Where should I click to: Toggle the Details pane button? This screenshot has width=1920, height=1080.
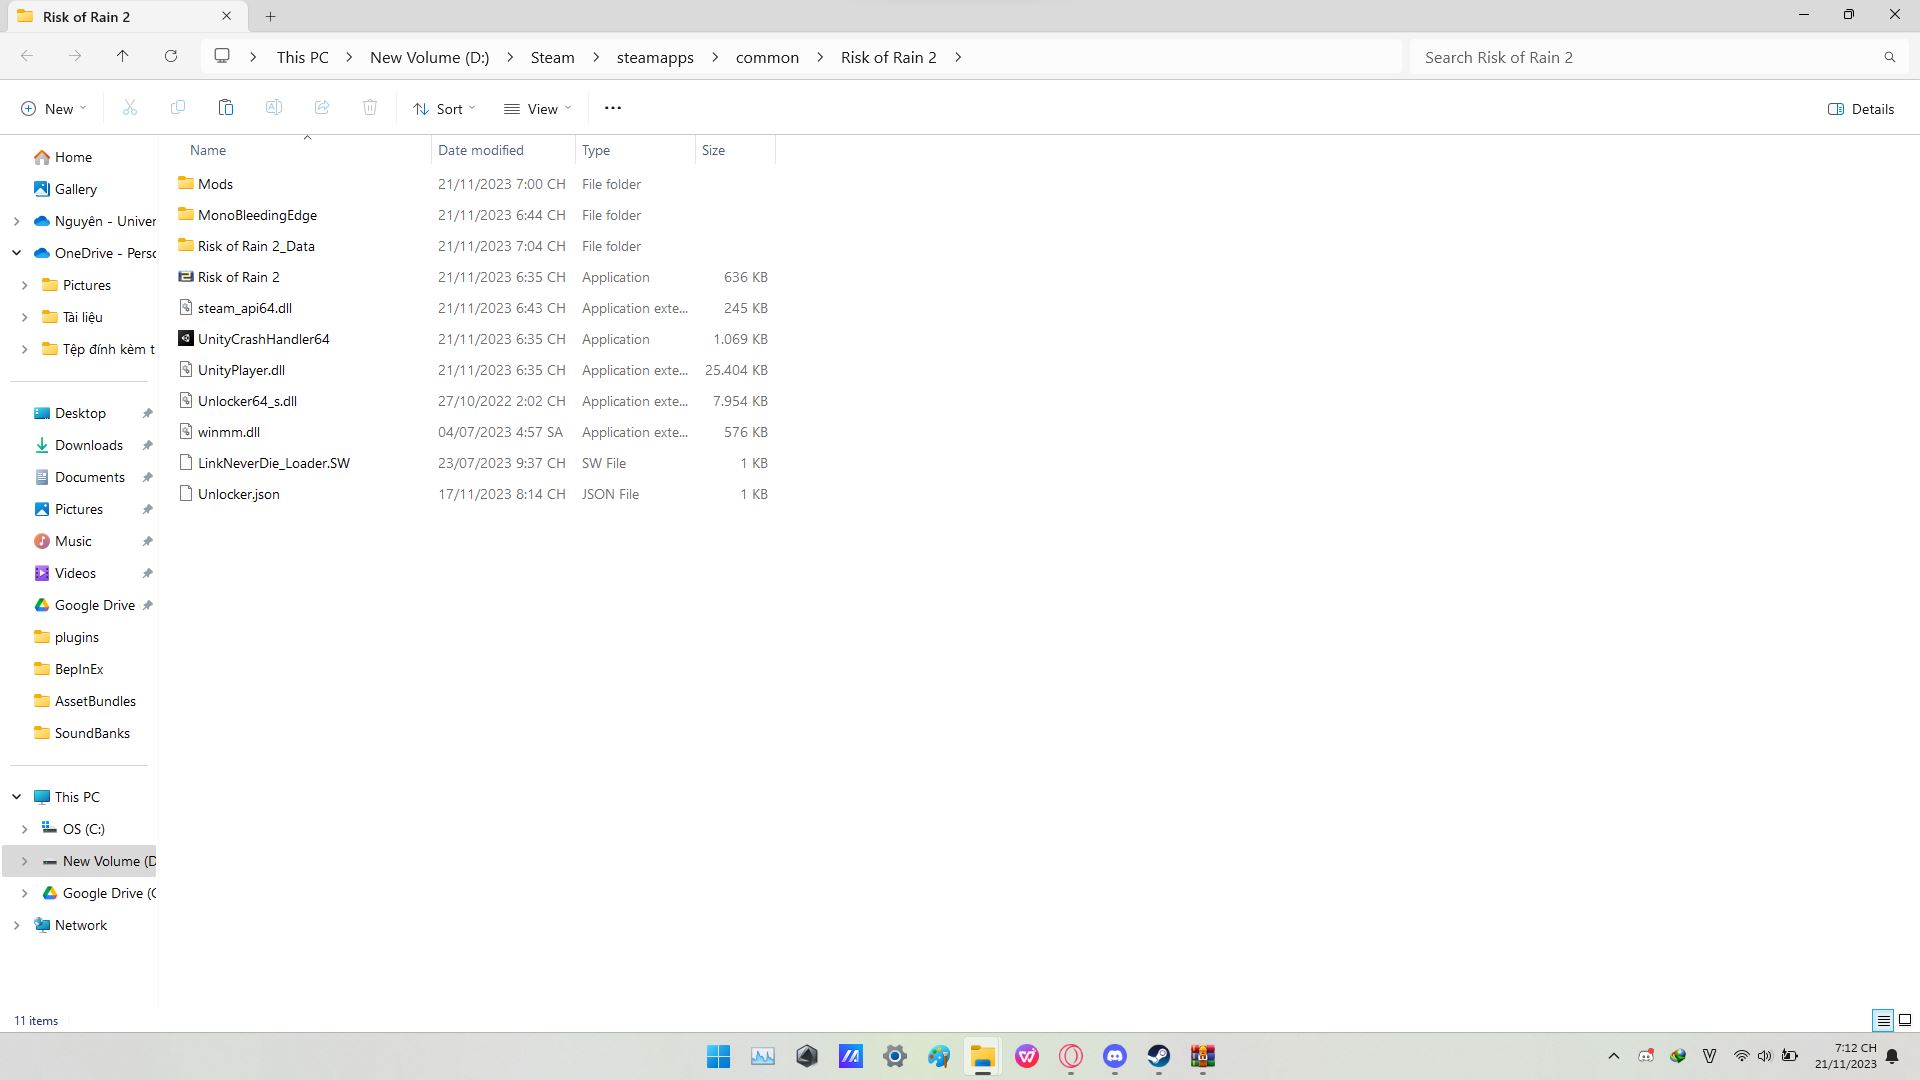[x=1861, y=109]
